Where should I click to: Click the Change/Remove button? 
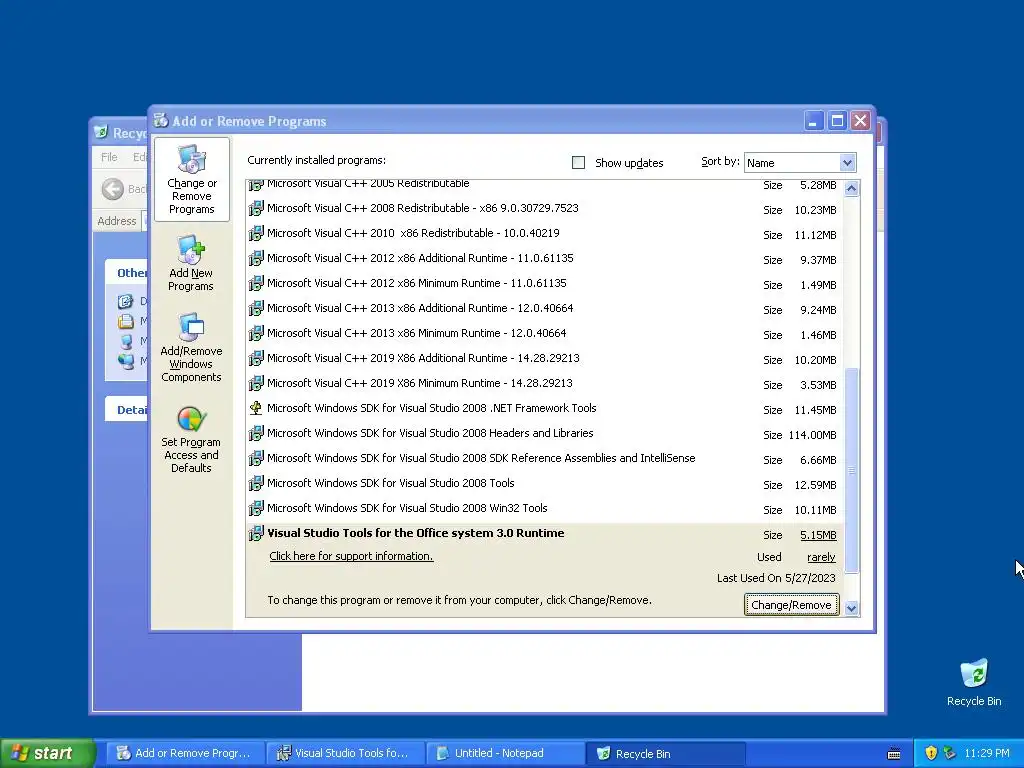pyautogui.click(x=791, y=605)
